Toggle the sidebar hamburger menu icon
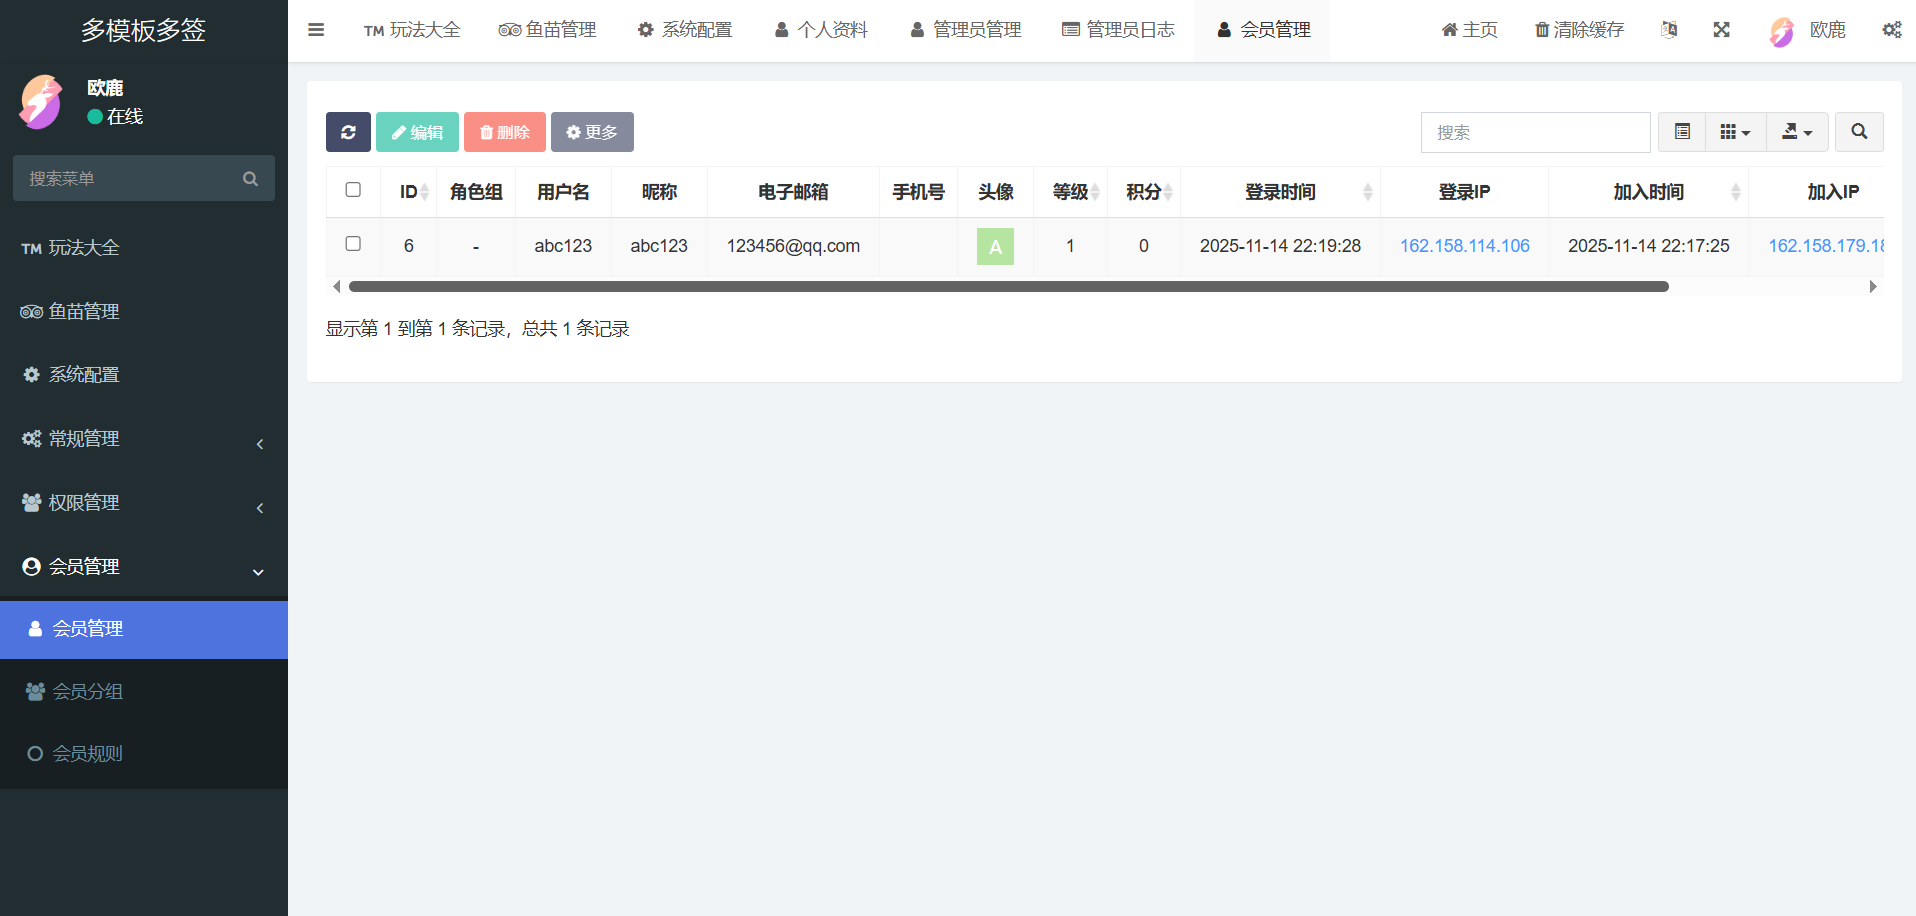This screenshot has width=1916, height=916. click(x=316, y=30)
